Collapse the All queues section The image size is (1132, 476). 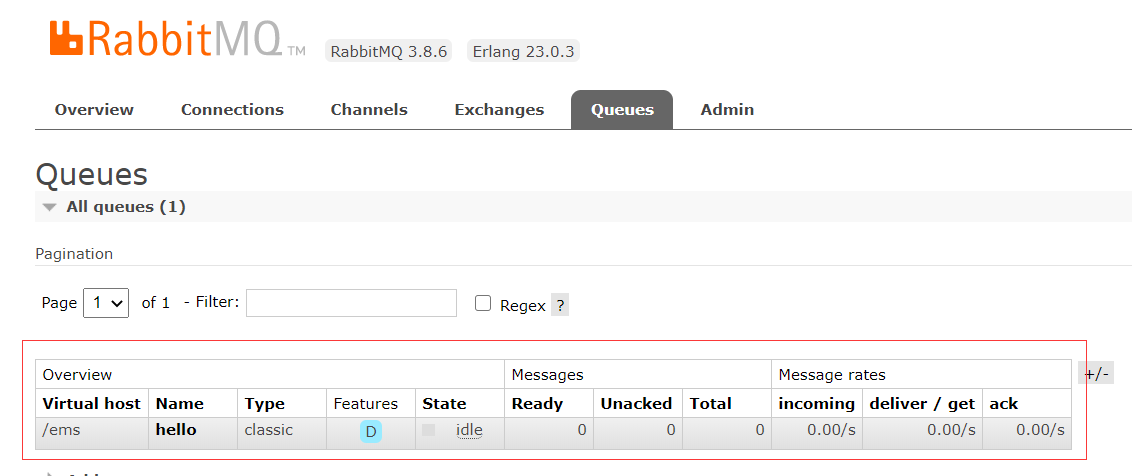(x=114, y=207)
